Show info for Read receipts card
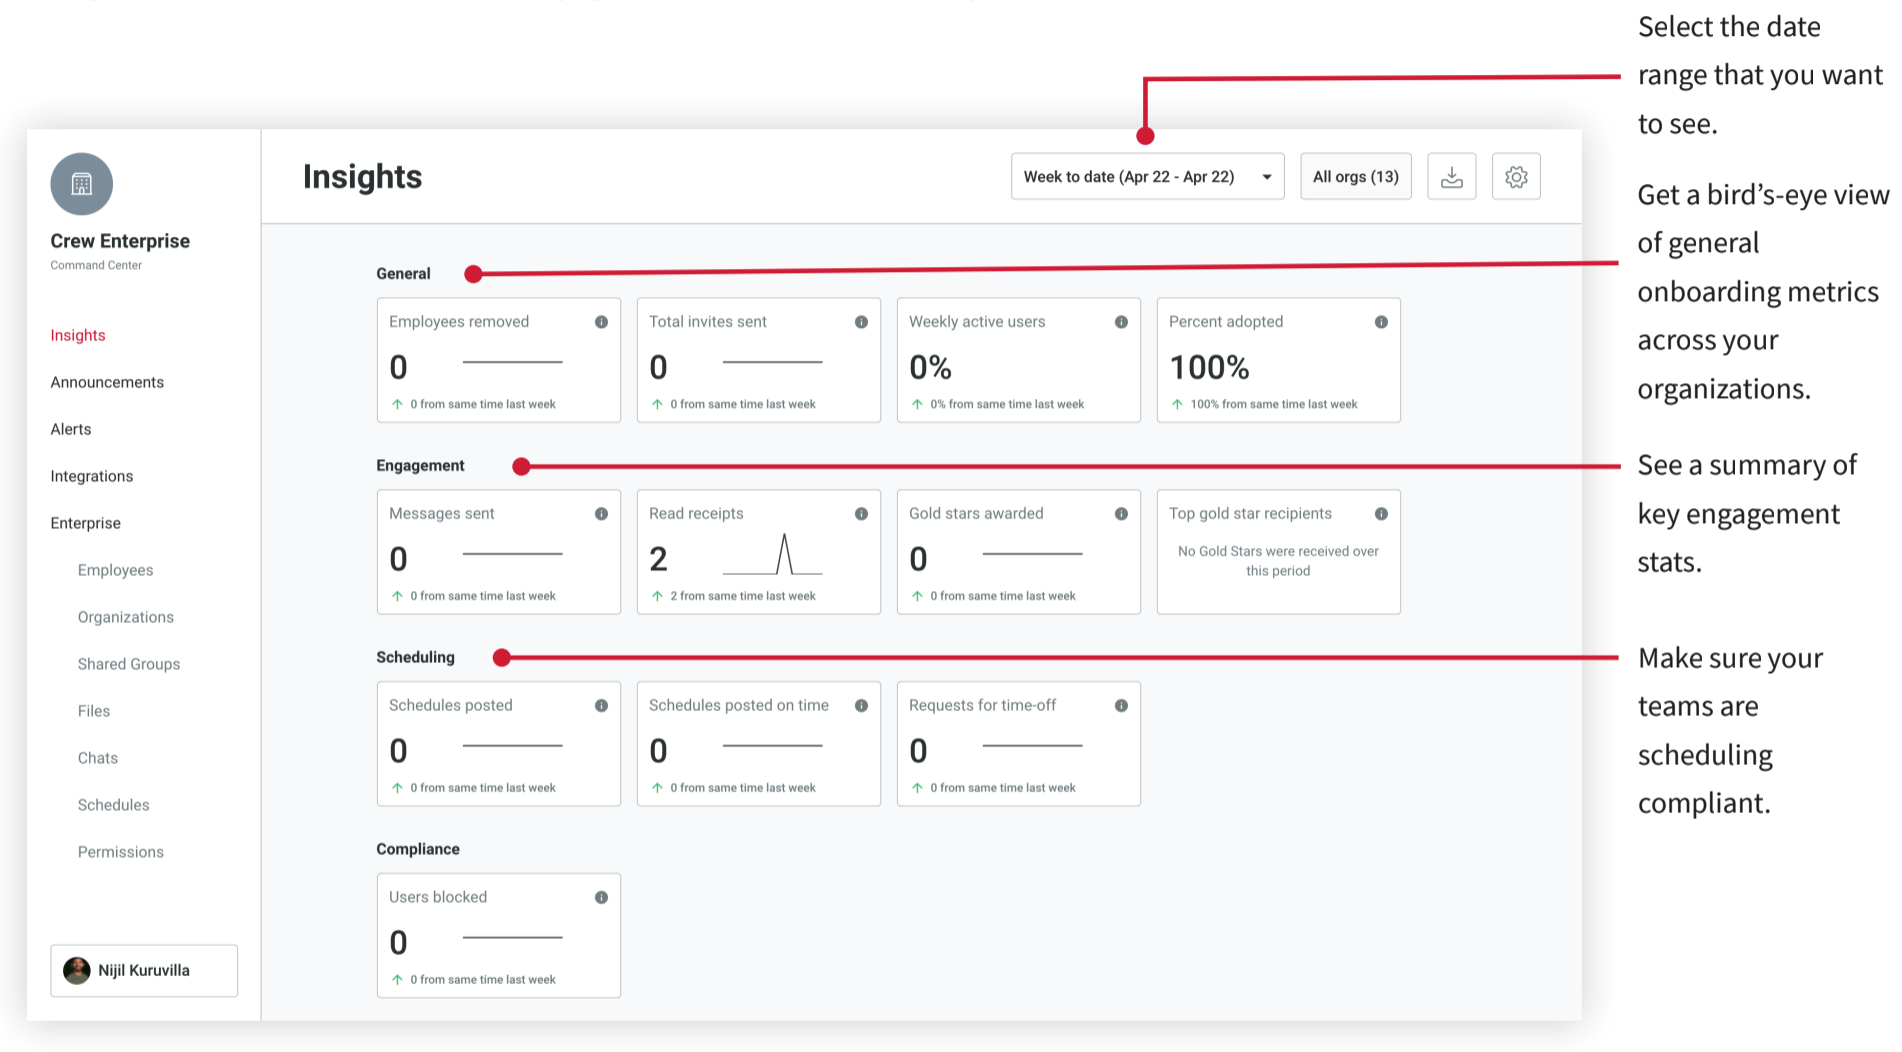Screen dimensions: 1902x1052 pyautogui.click(x=861, y=514)
